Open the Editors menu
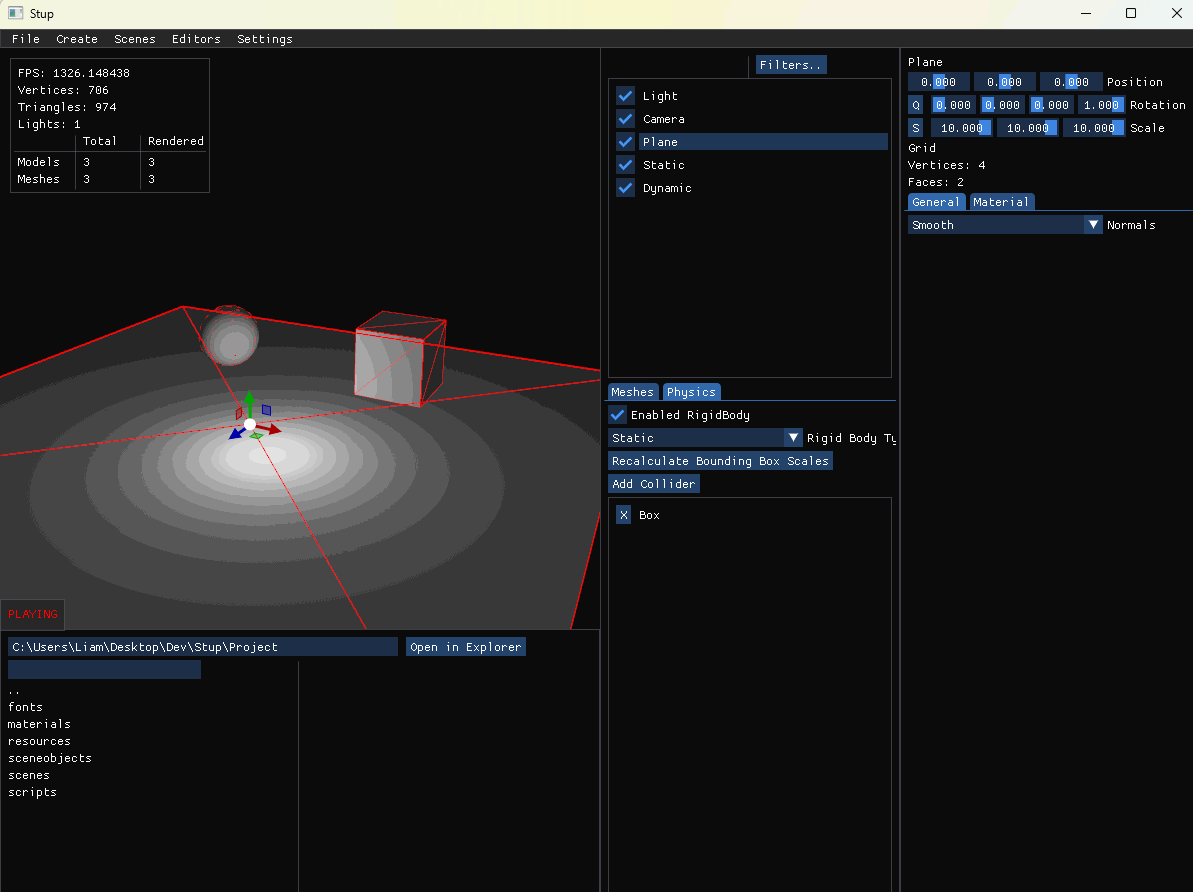This screenshot has height=892, width=1193. pyautogui.click(x=196, y=39)
